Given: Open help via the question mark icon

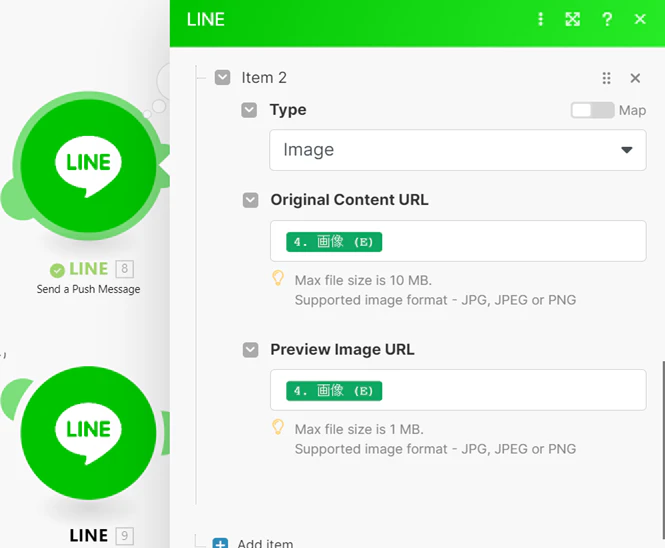Looking at the screenshot, I should coord(607,19).
